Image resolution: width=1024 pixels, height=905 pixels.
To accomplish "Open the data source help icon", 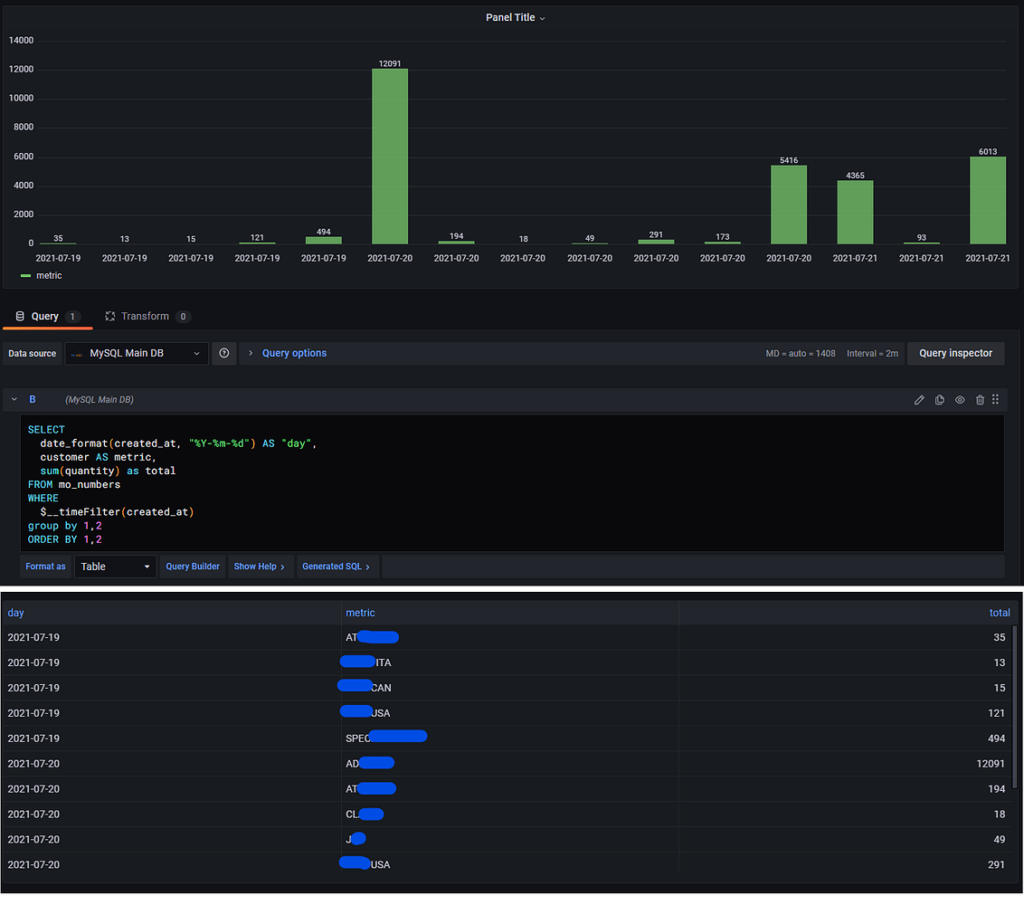I will click(x=224, y=353).
